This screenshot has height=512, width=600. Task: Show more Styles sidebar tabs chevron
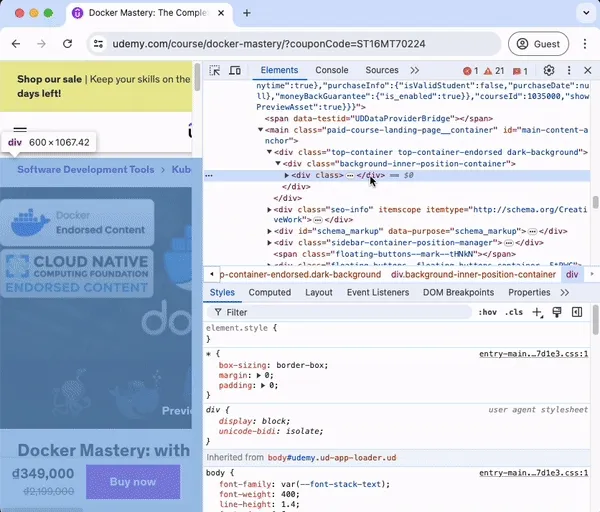click(564, 293)
